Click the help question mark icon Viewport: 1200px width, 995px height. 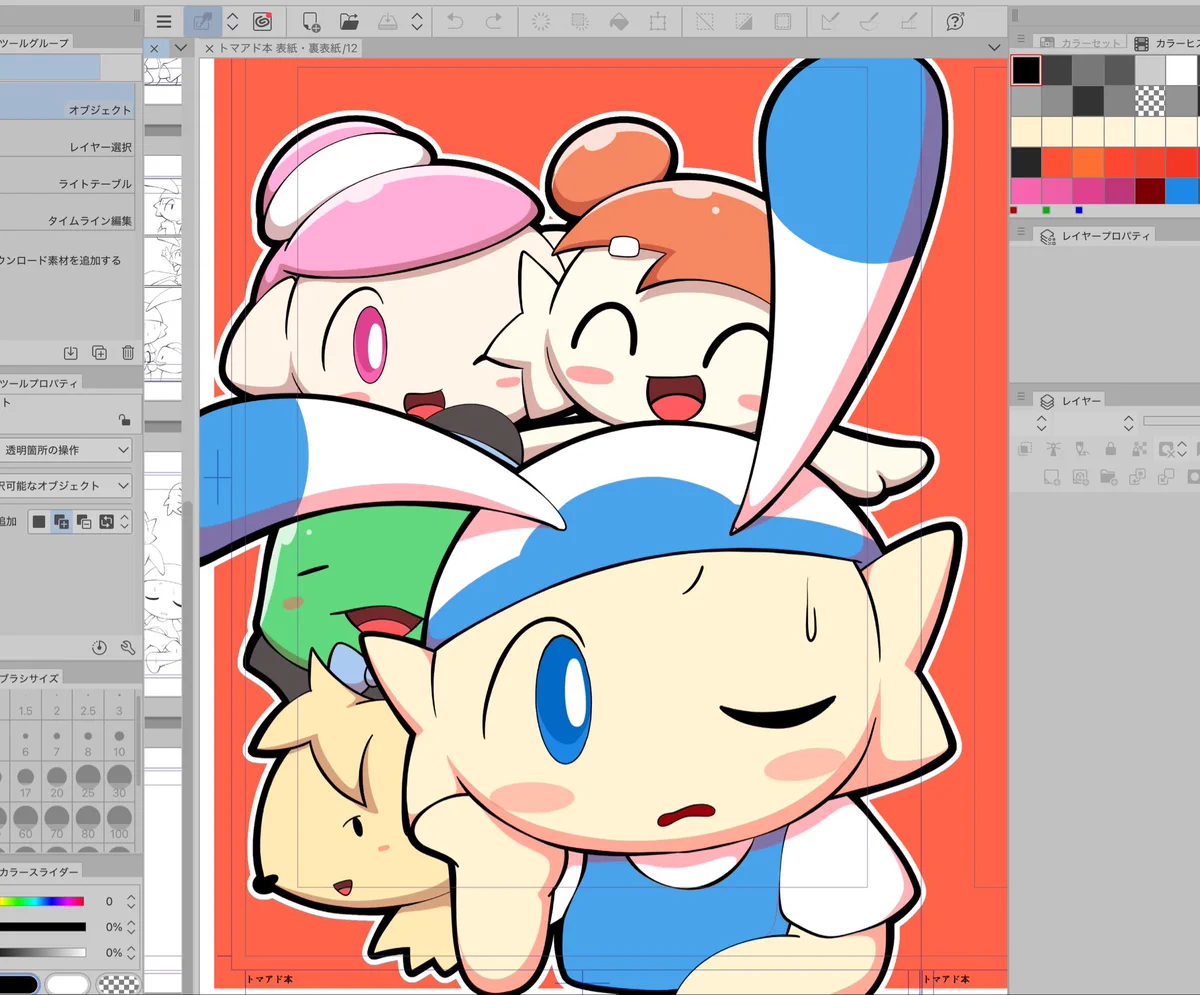pyautogui.click(x=955, y=21)
